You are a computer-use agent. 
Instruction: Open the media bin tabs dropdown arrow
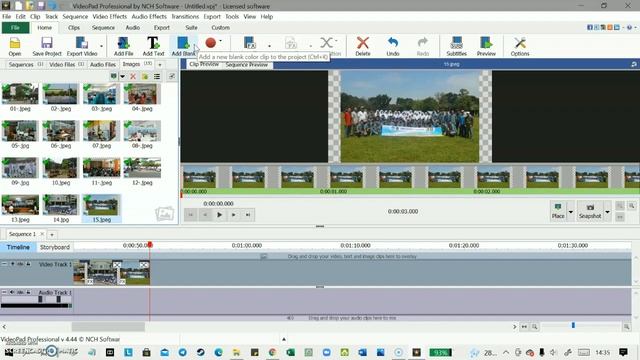coord(160,64)
